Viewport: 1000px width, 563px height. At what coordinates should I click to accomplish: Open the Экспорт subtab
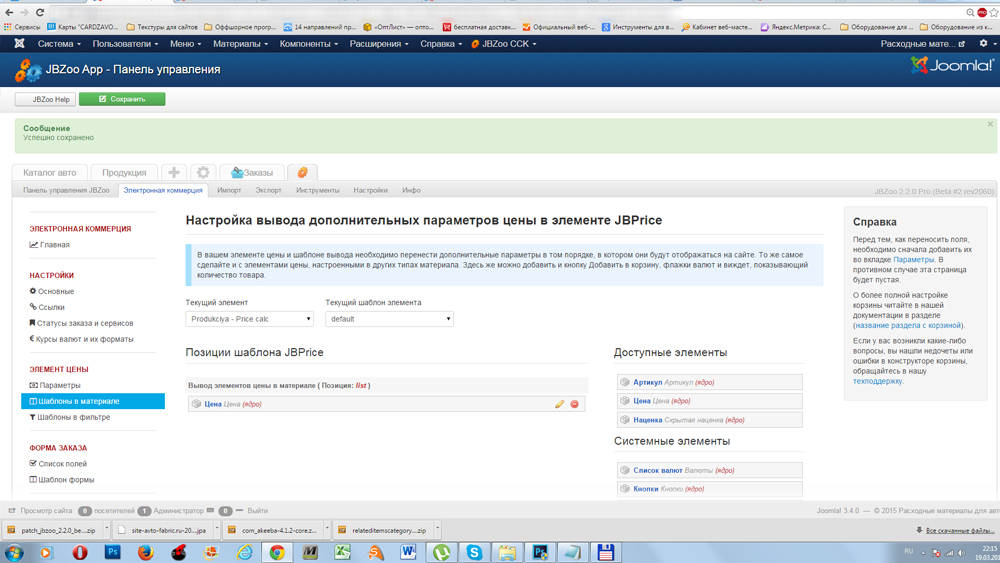(x=268, y=190)
